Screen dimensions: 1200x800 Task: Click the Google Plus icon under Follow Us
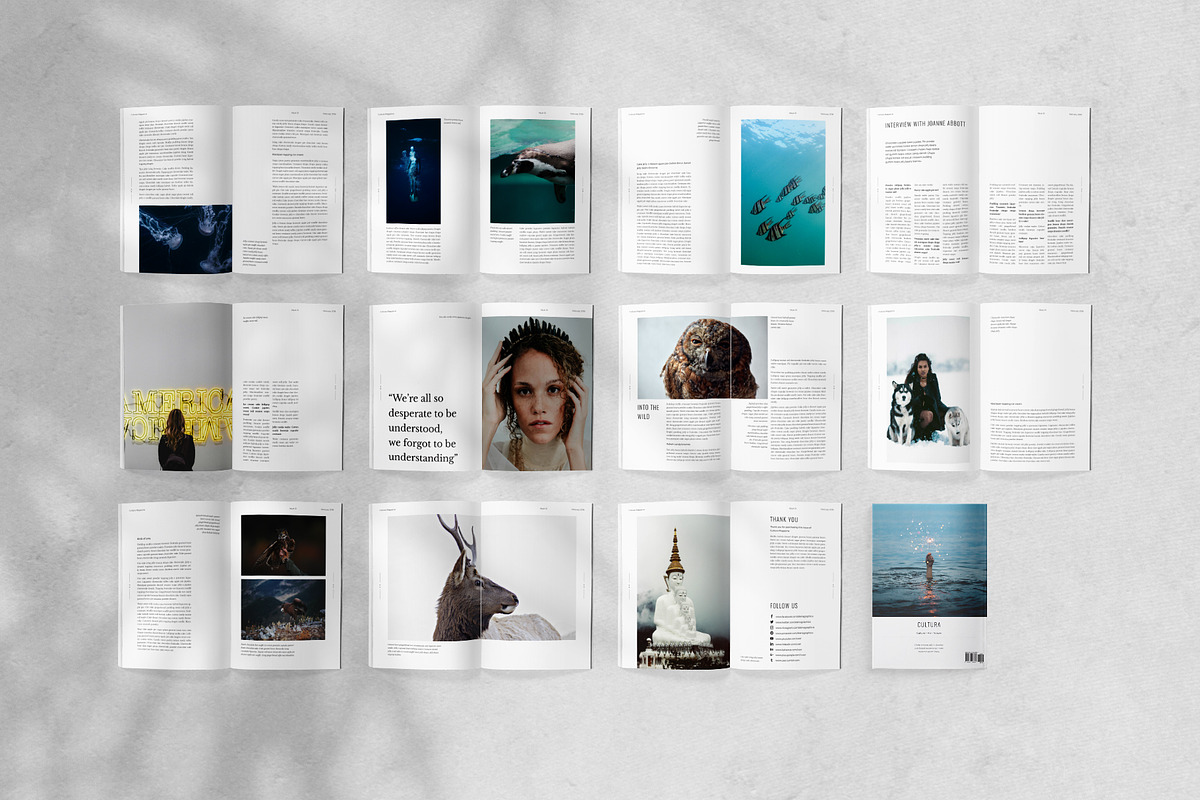pos(772,655)
